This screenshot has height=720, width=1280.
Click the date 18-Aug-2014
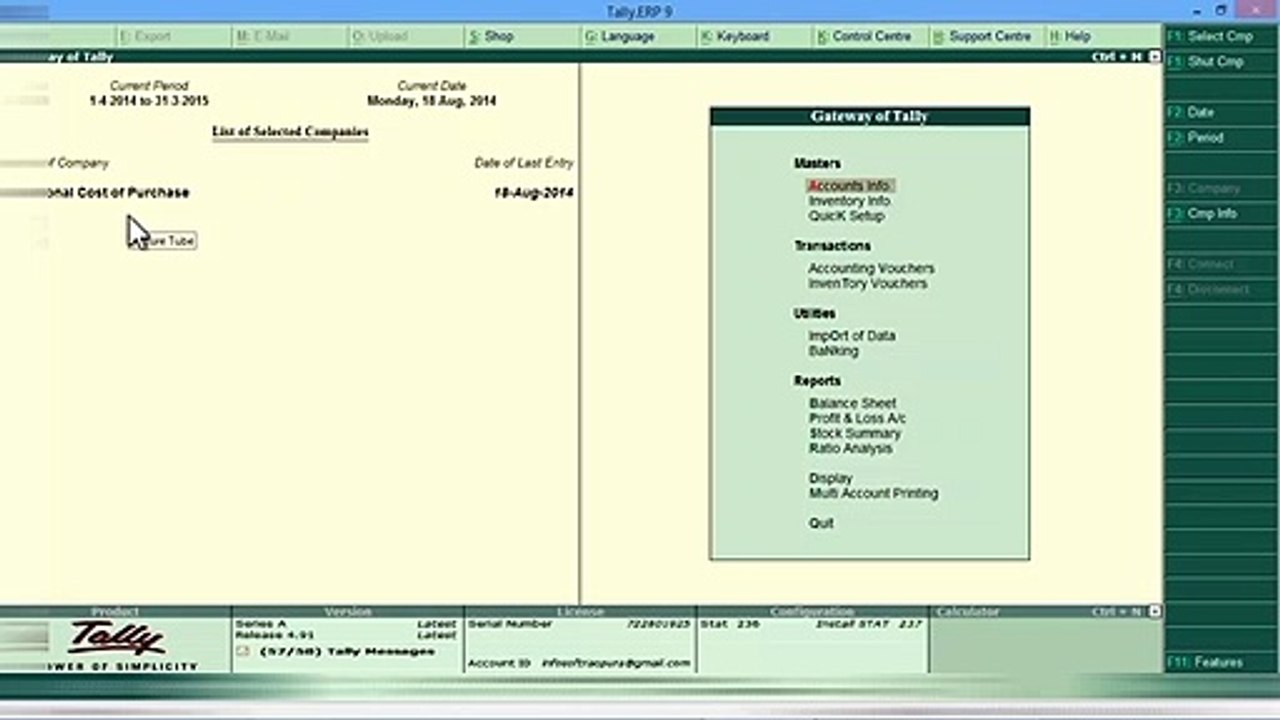534,193
